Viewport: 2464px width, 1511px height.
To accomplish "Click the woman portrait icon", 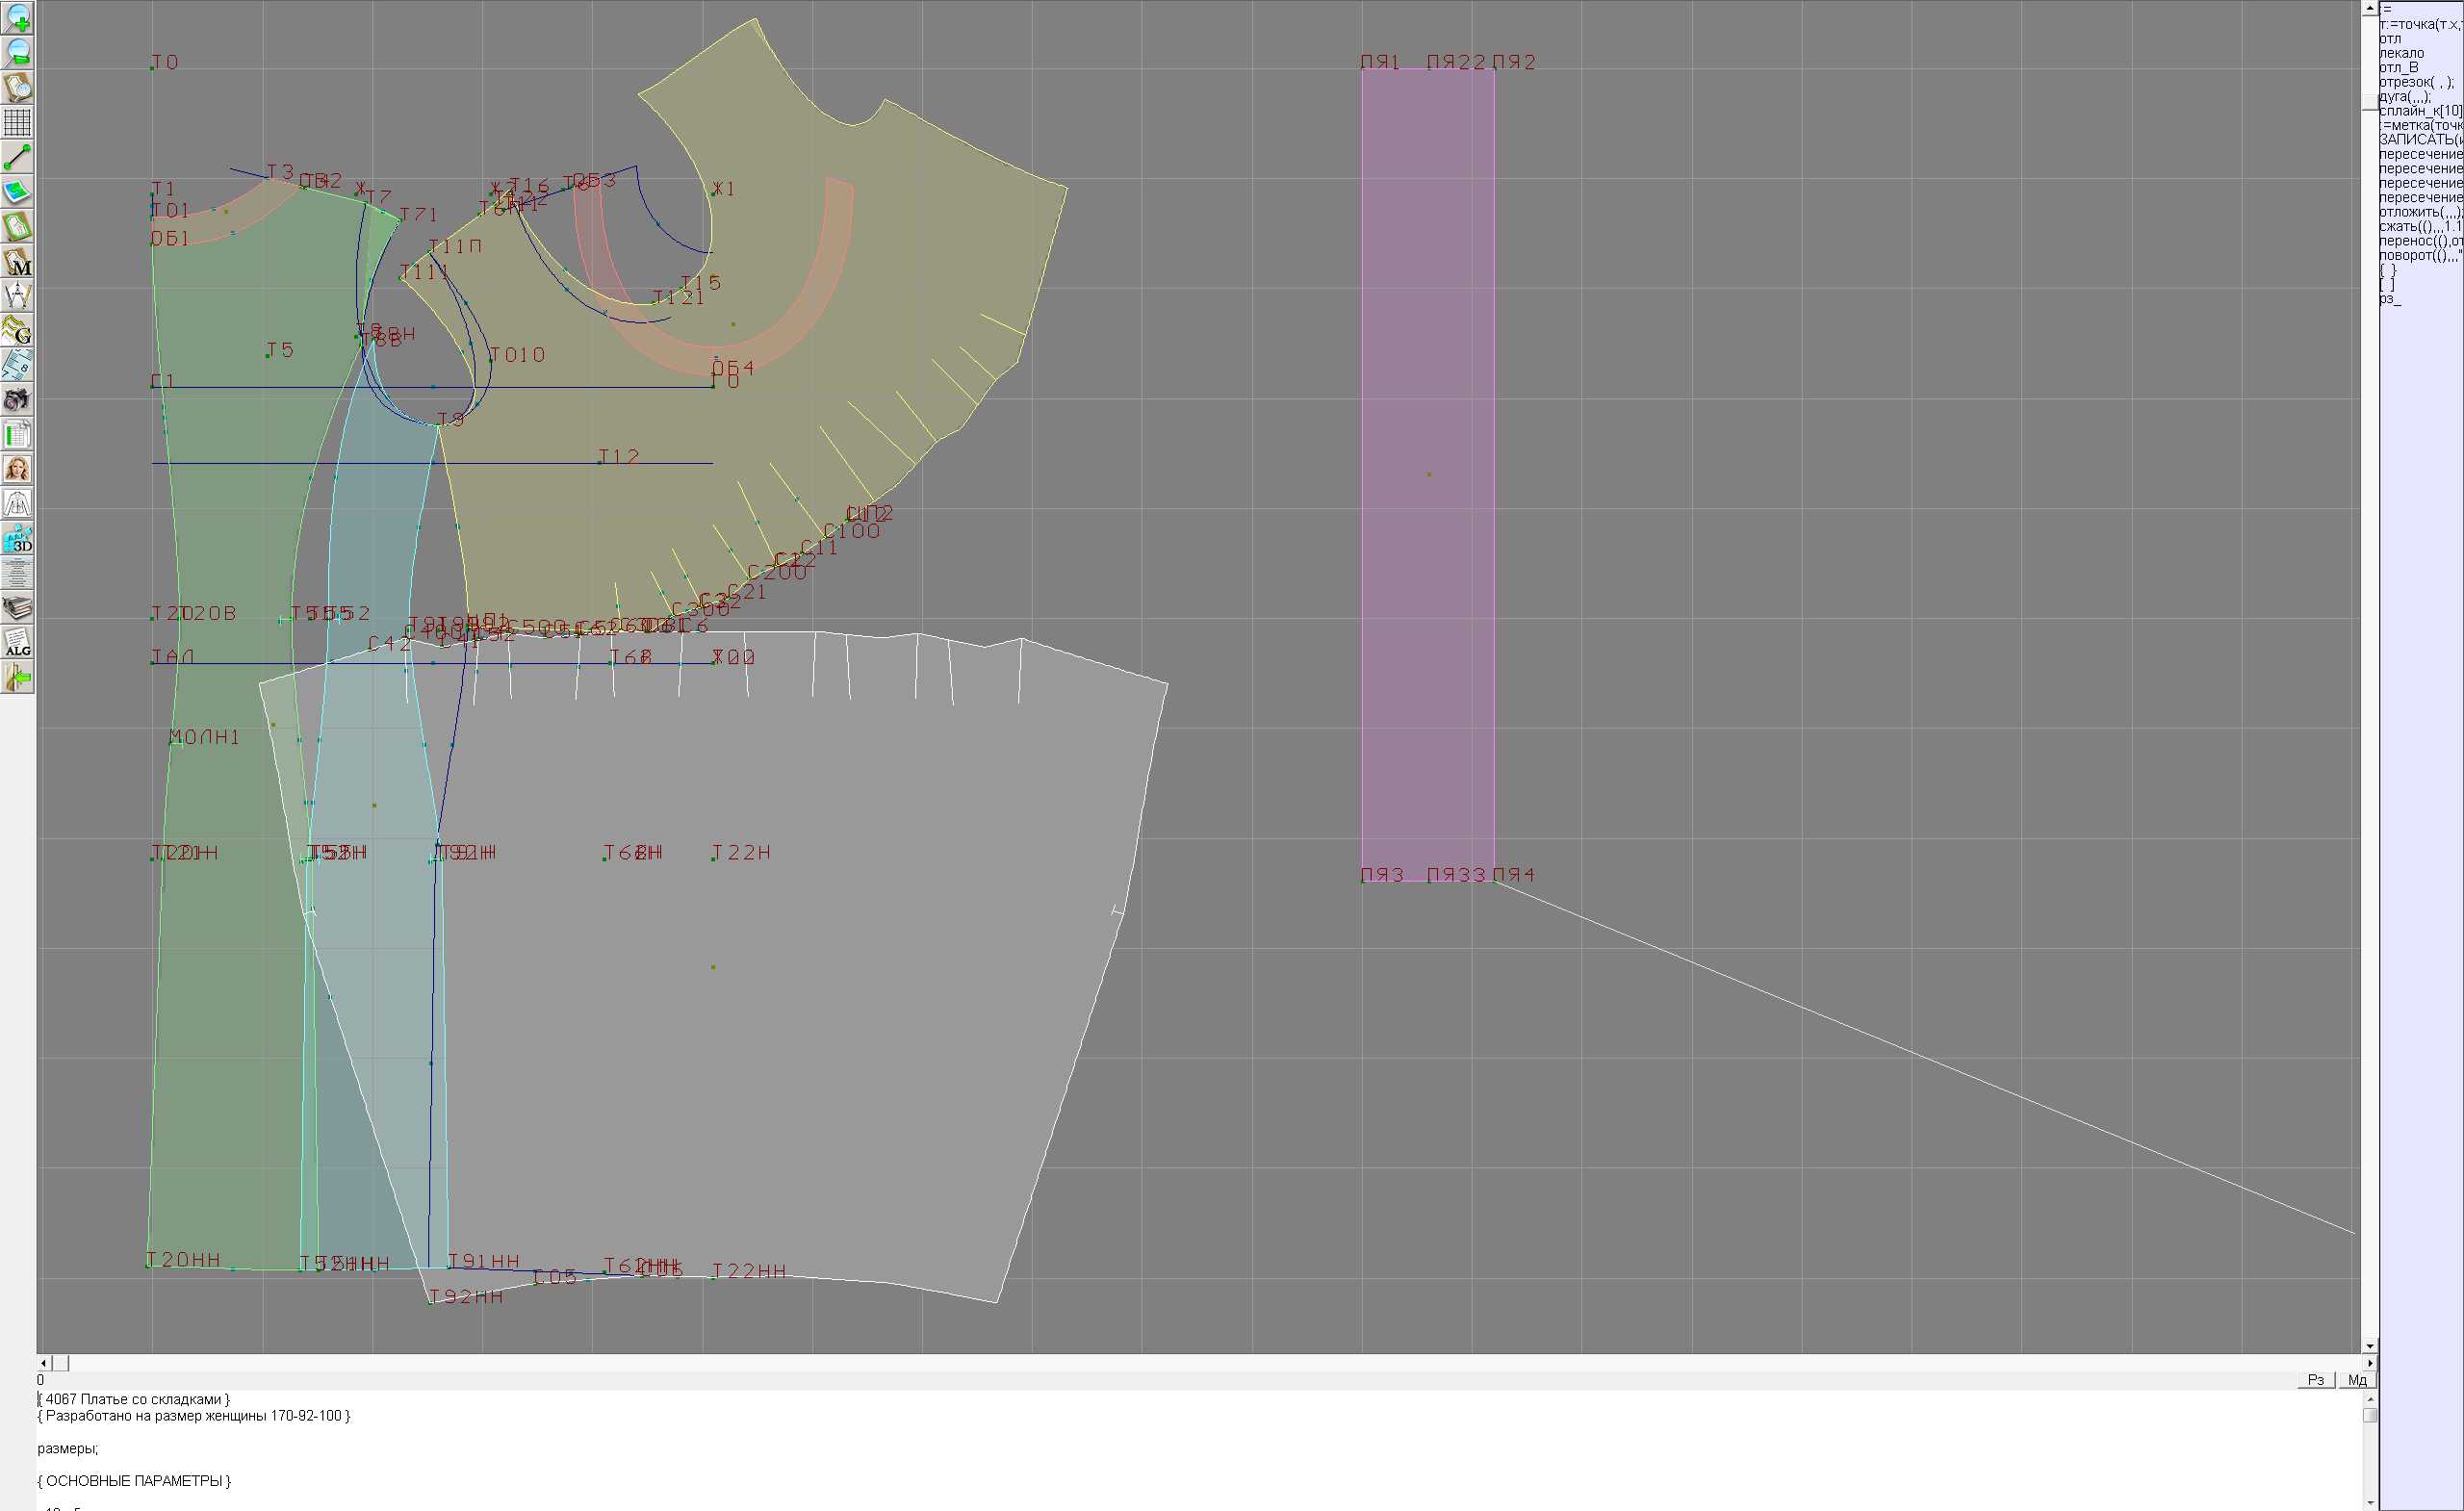I will [17, 469].
